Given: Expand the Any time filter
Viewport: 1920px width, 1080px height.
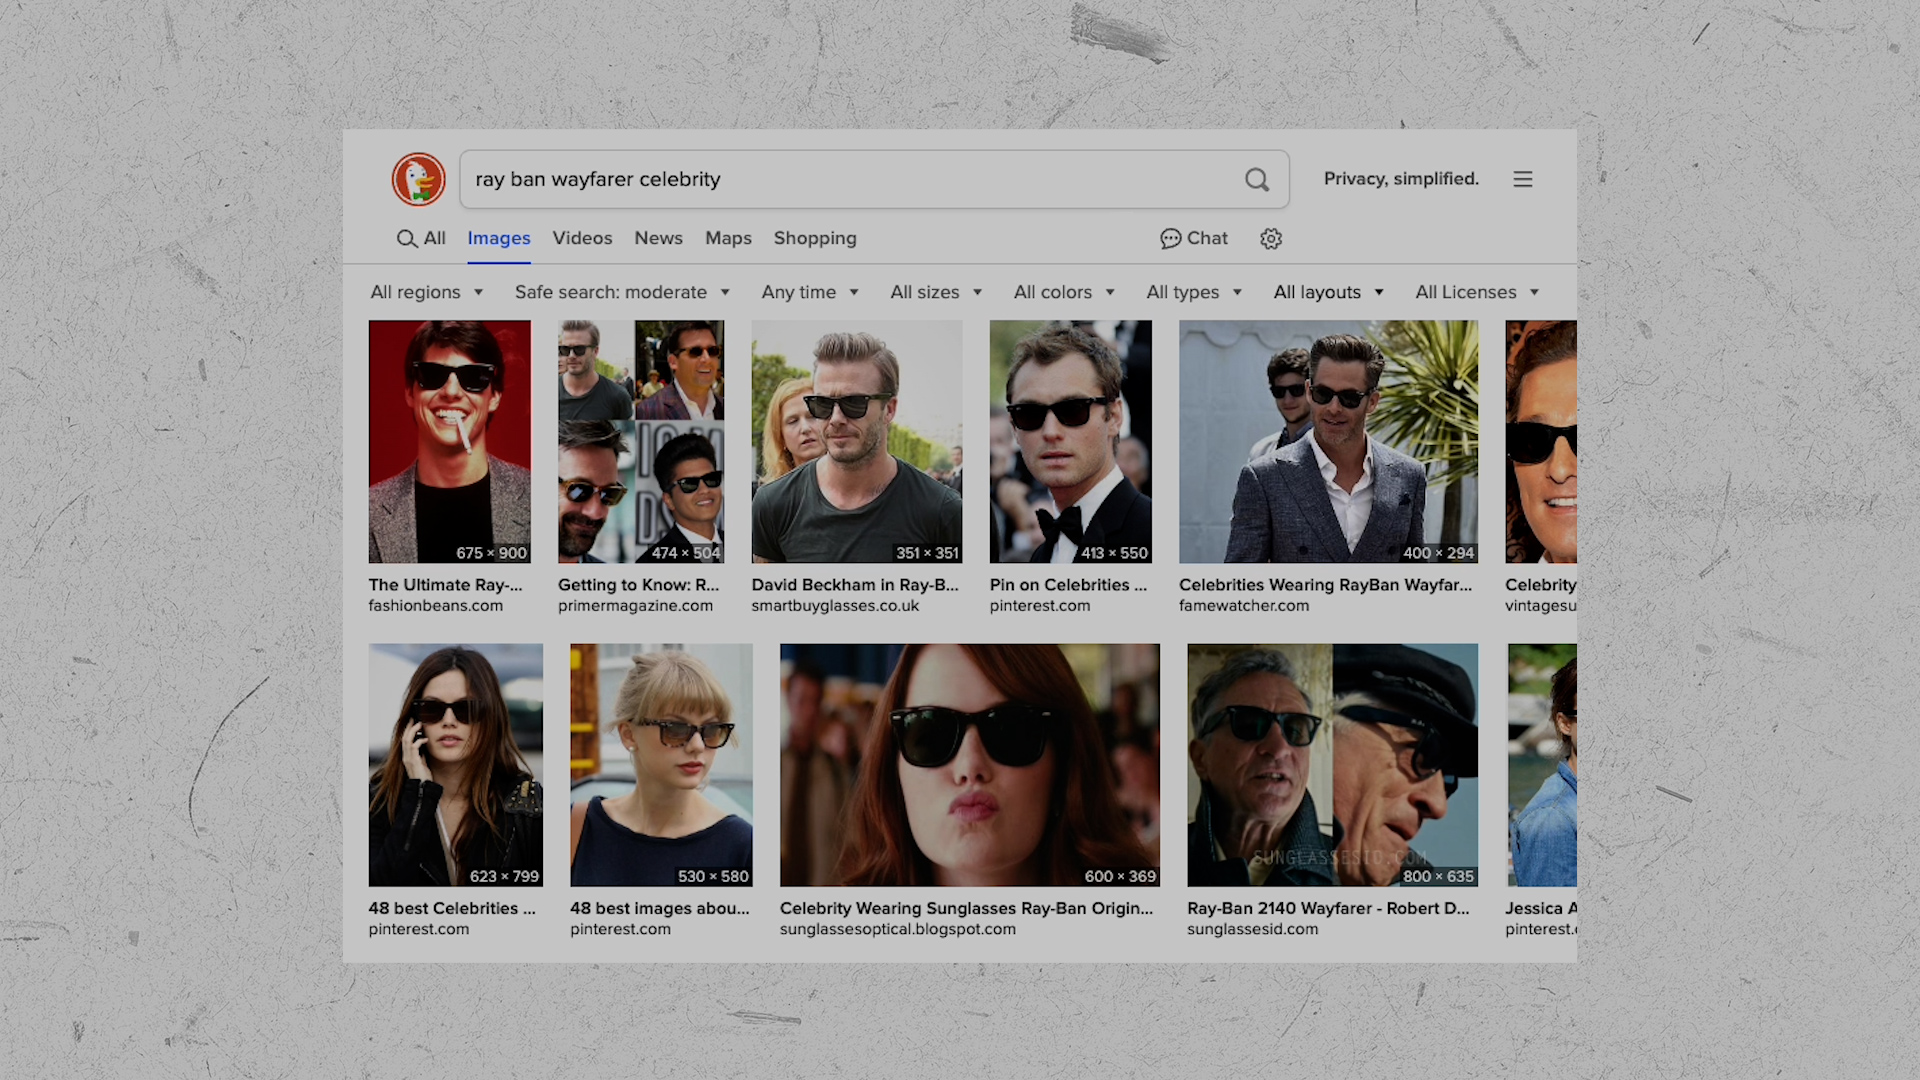Looking at the screenshot, I should 810,292.
